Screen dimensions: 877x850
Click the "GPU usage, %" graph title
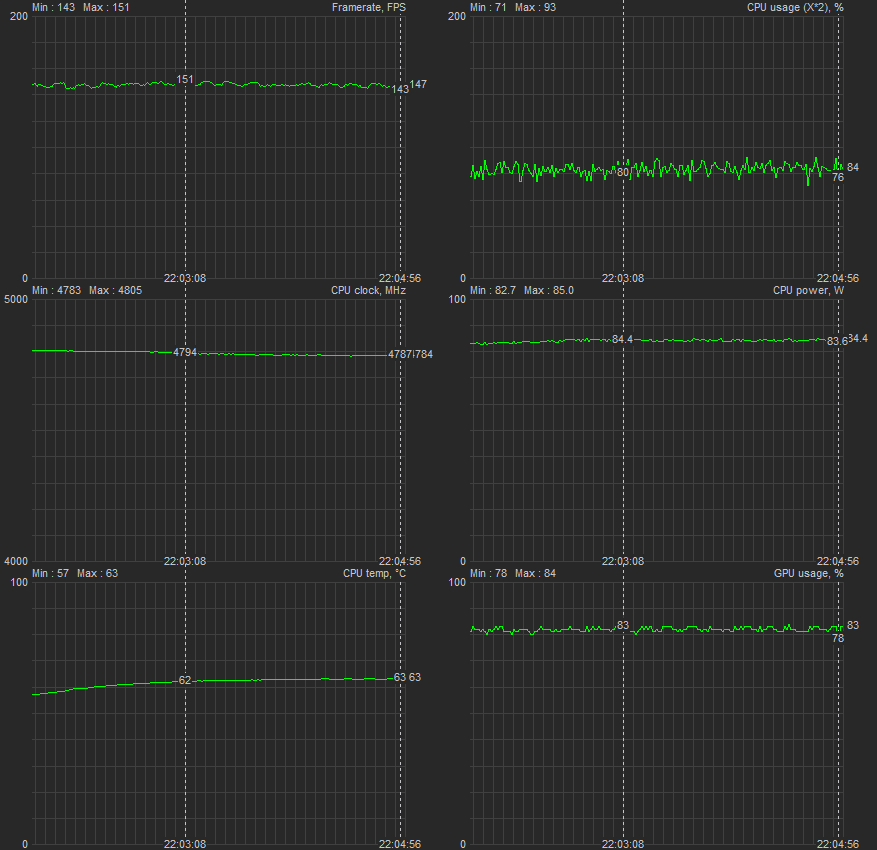point(809,573)
